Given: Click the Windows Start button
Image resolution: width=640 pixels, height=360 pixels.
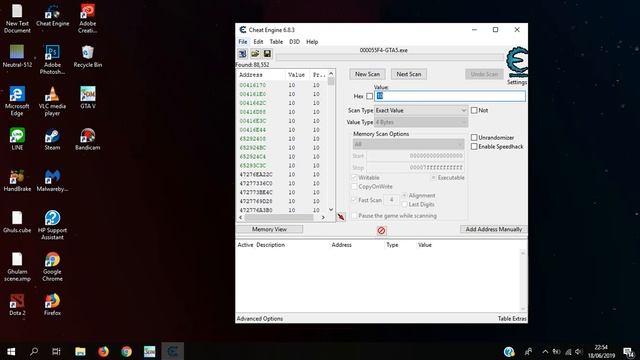Looking at the screenshot, I should tap(11, 351).
